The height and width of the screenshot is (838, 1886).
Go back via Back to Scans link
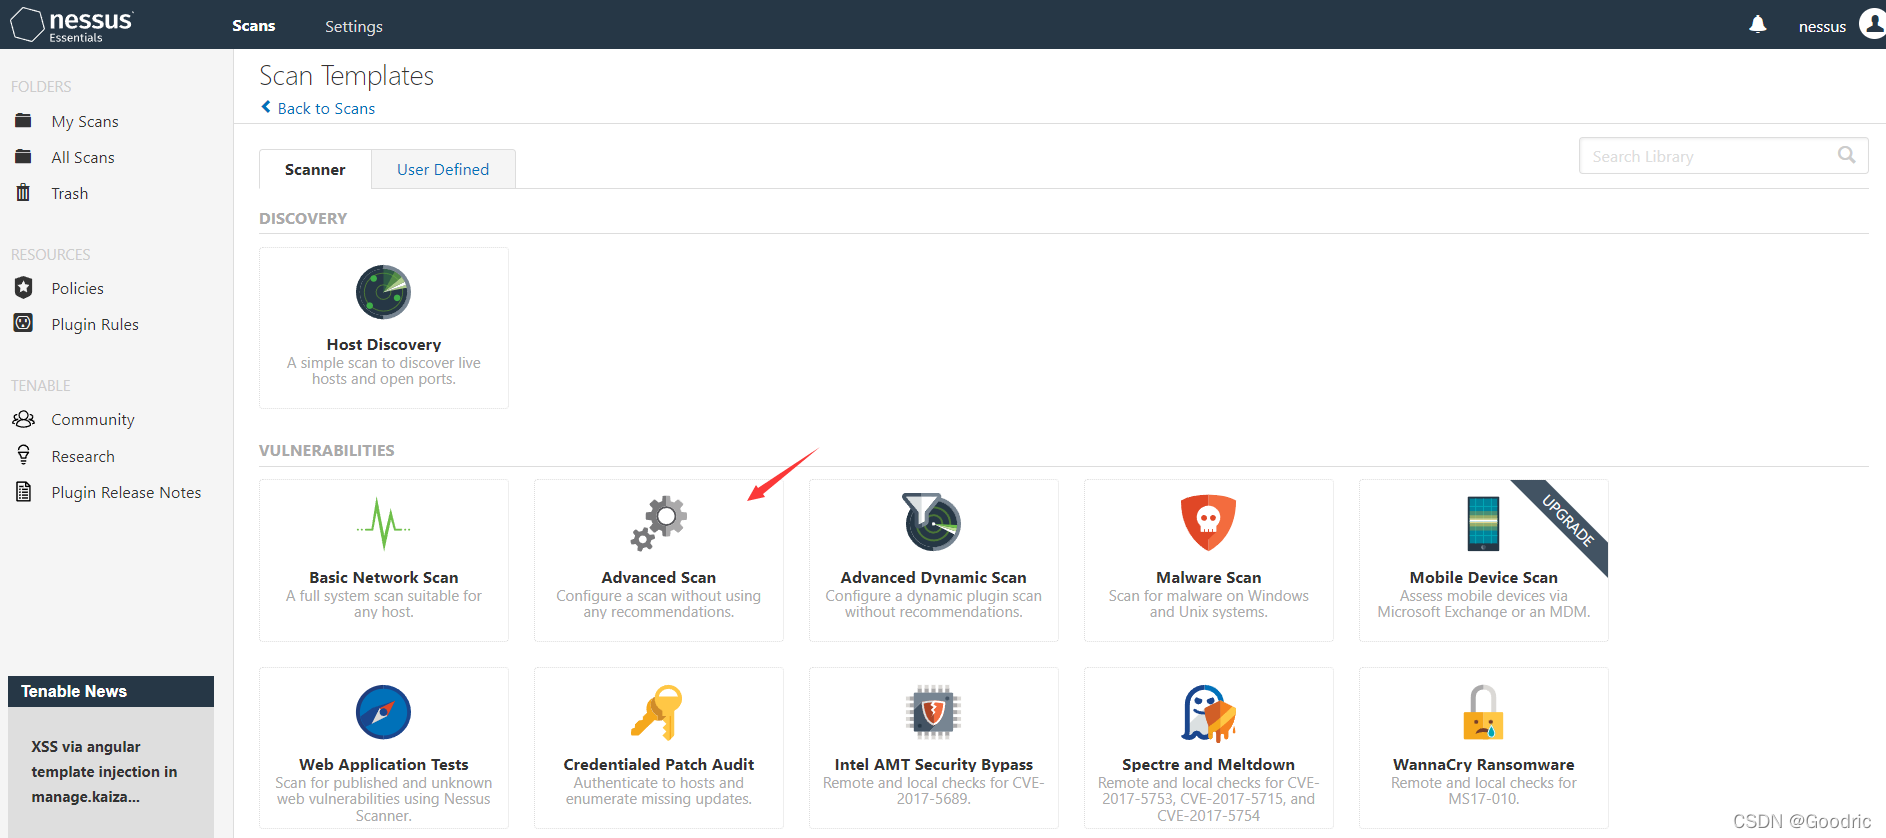pyautogui.click(x=326, y=108)
